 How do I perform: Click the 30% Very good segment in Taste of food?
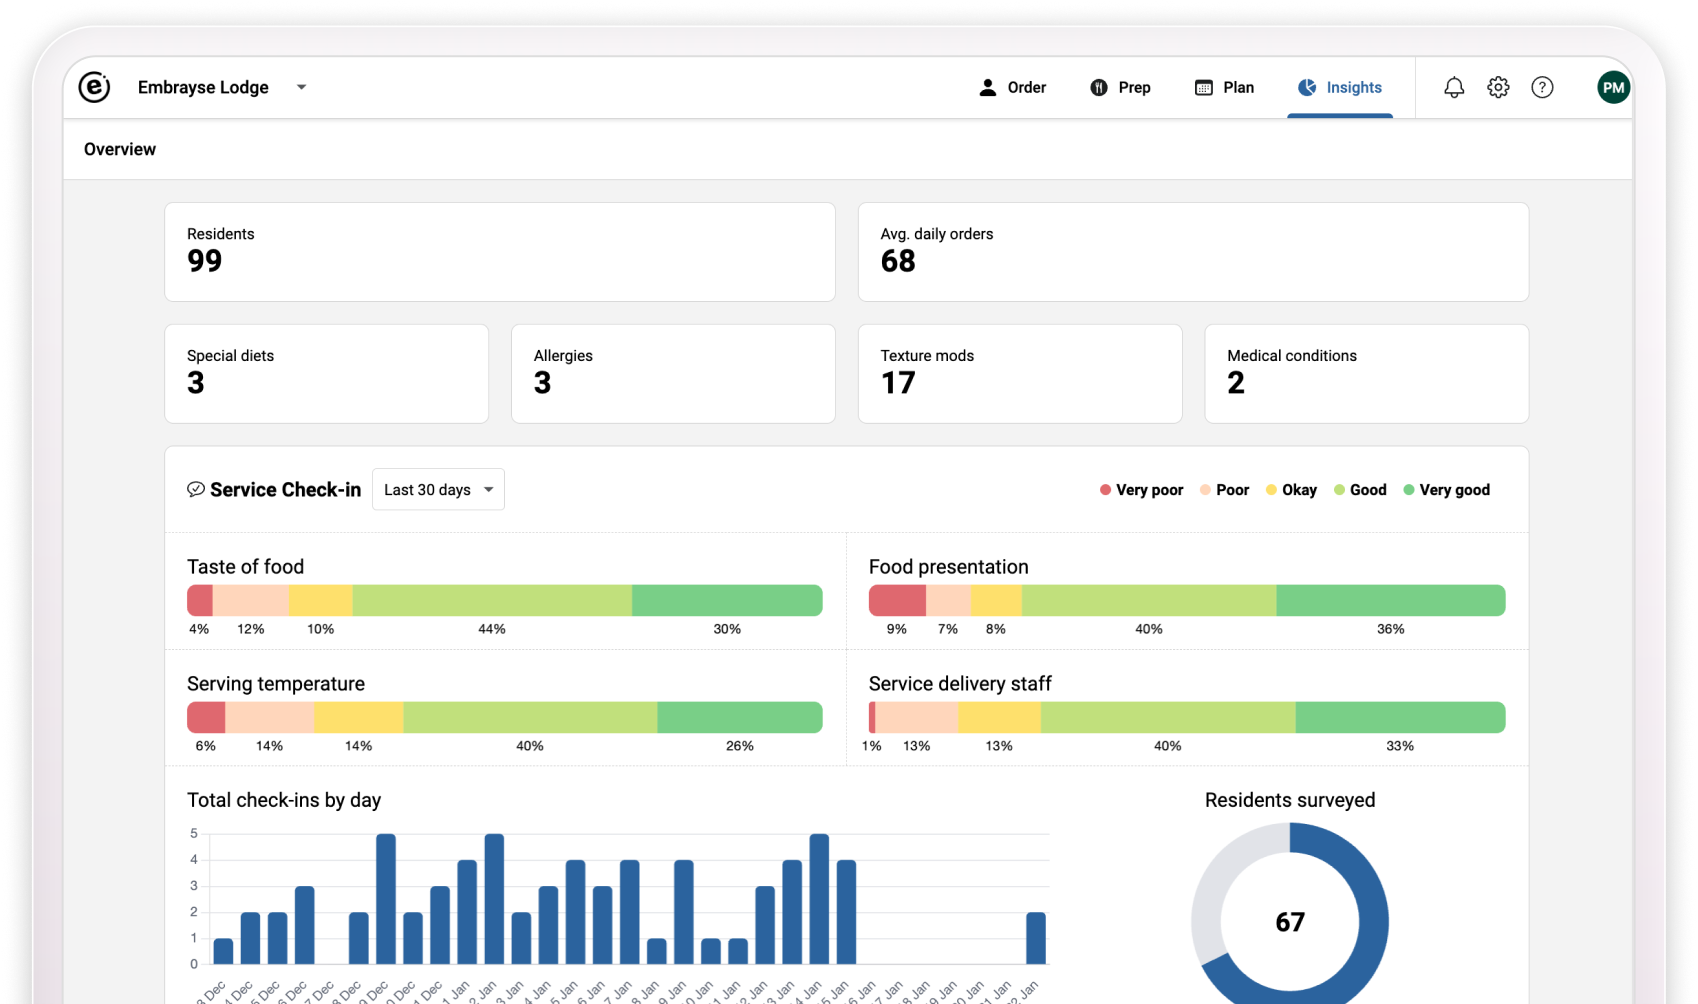[727, 600]
